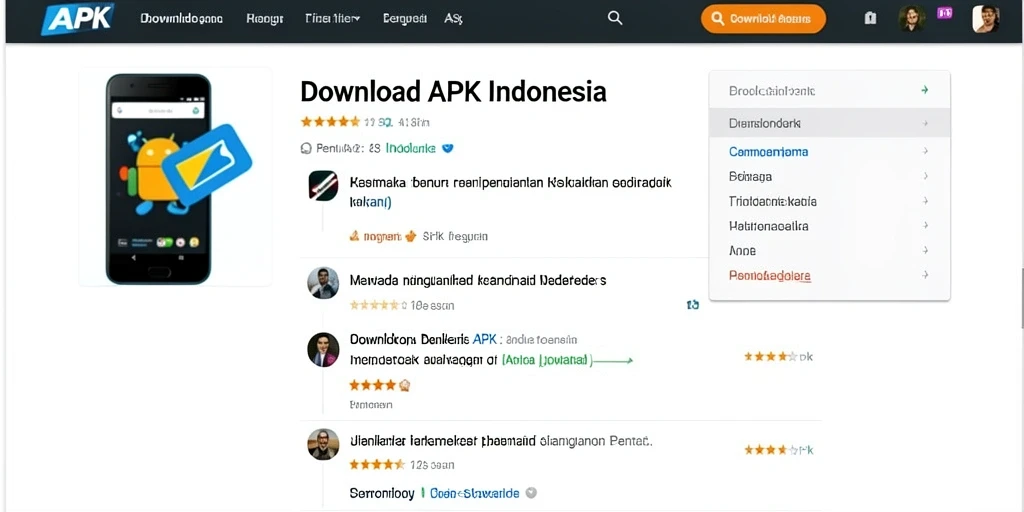Screen dimensions: 1024x512
Task: Click the page's vertical scrollbar thumb
Action: pos(1023,298)
